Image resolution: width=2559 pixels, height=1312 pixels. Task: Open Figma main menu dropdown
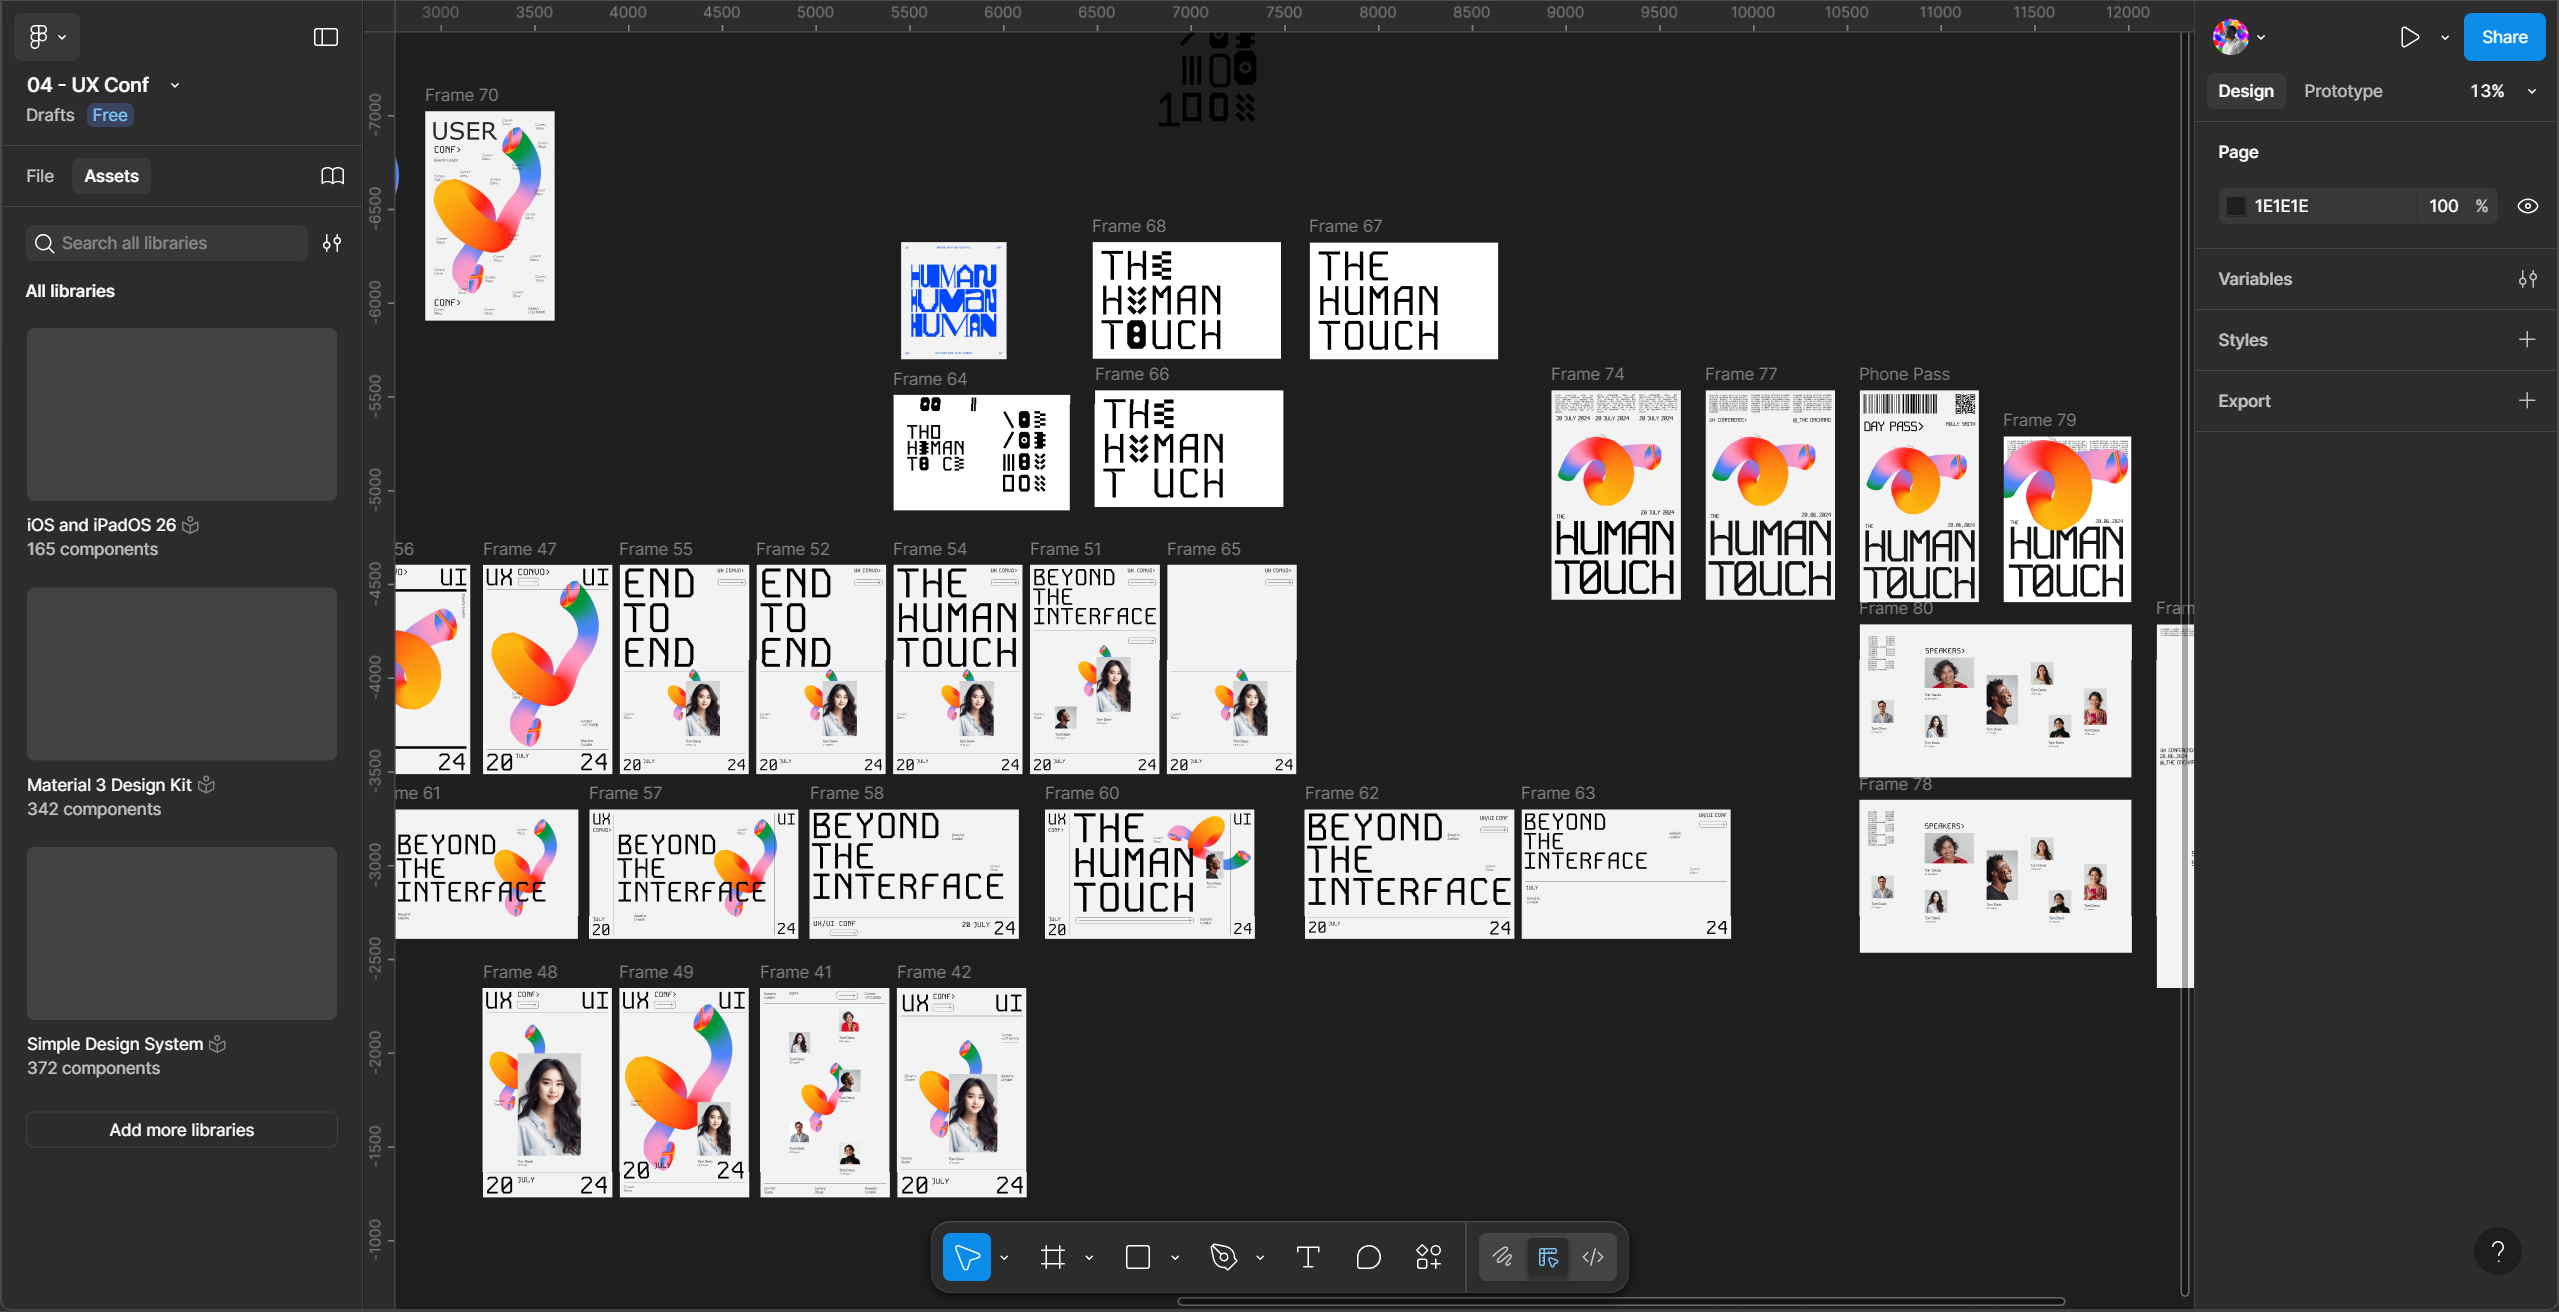point(46,37)
